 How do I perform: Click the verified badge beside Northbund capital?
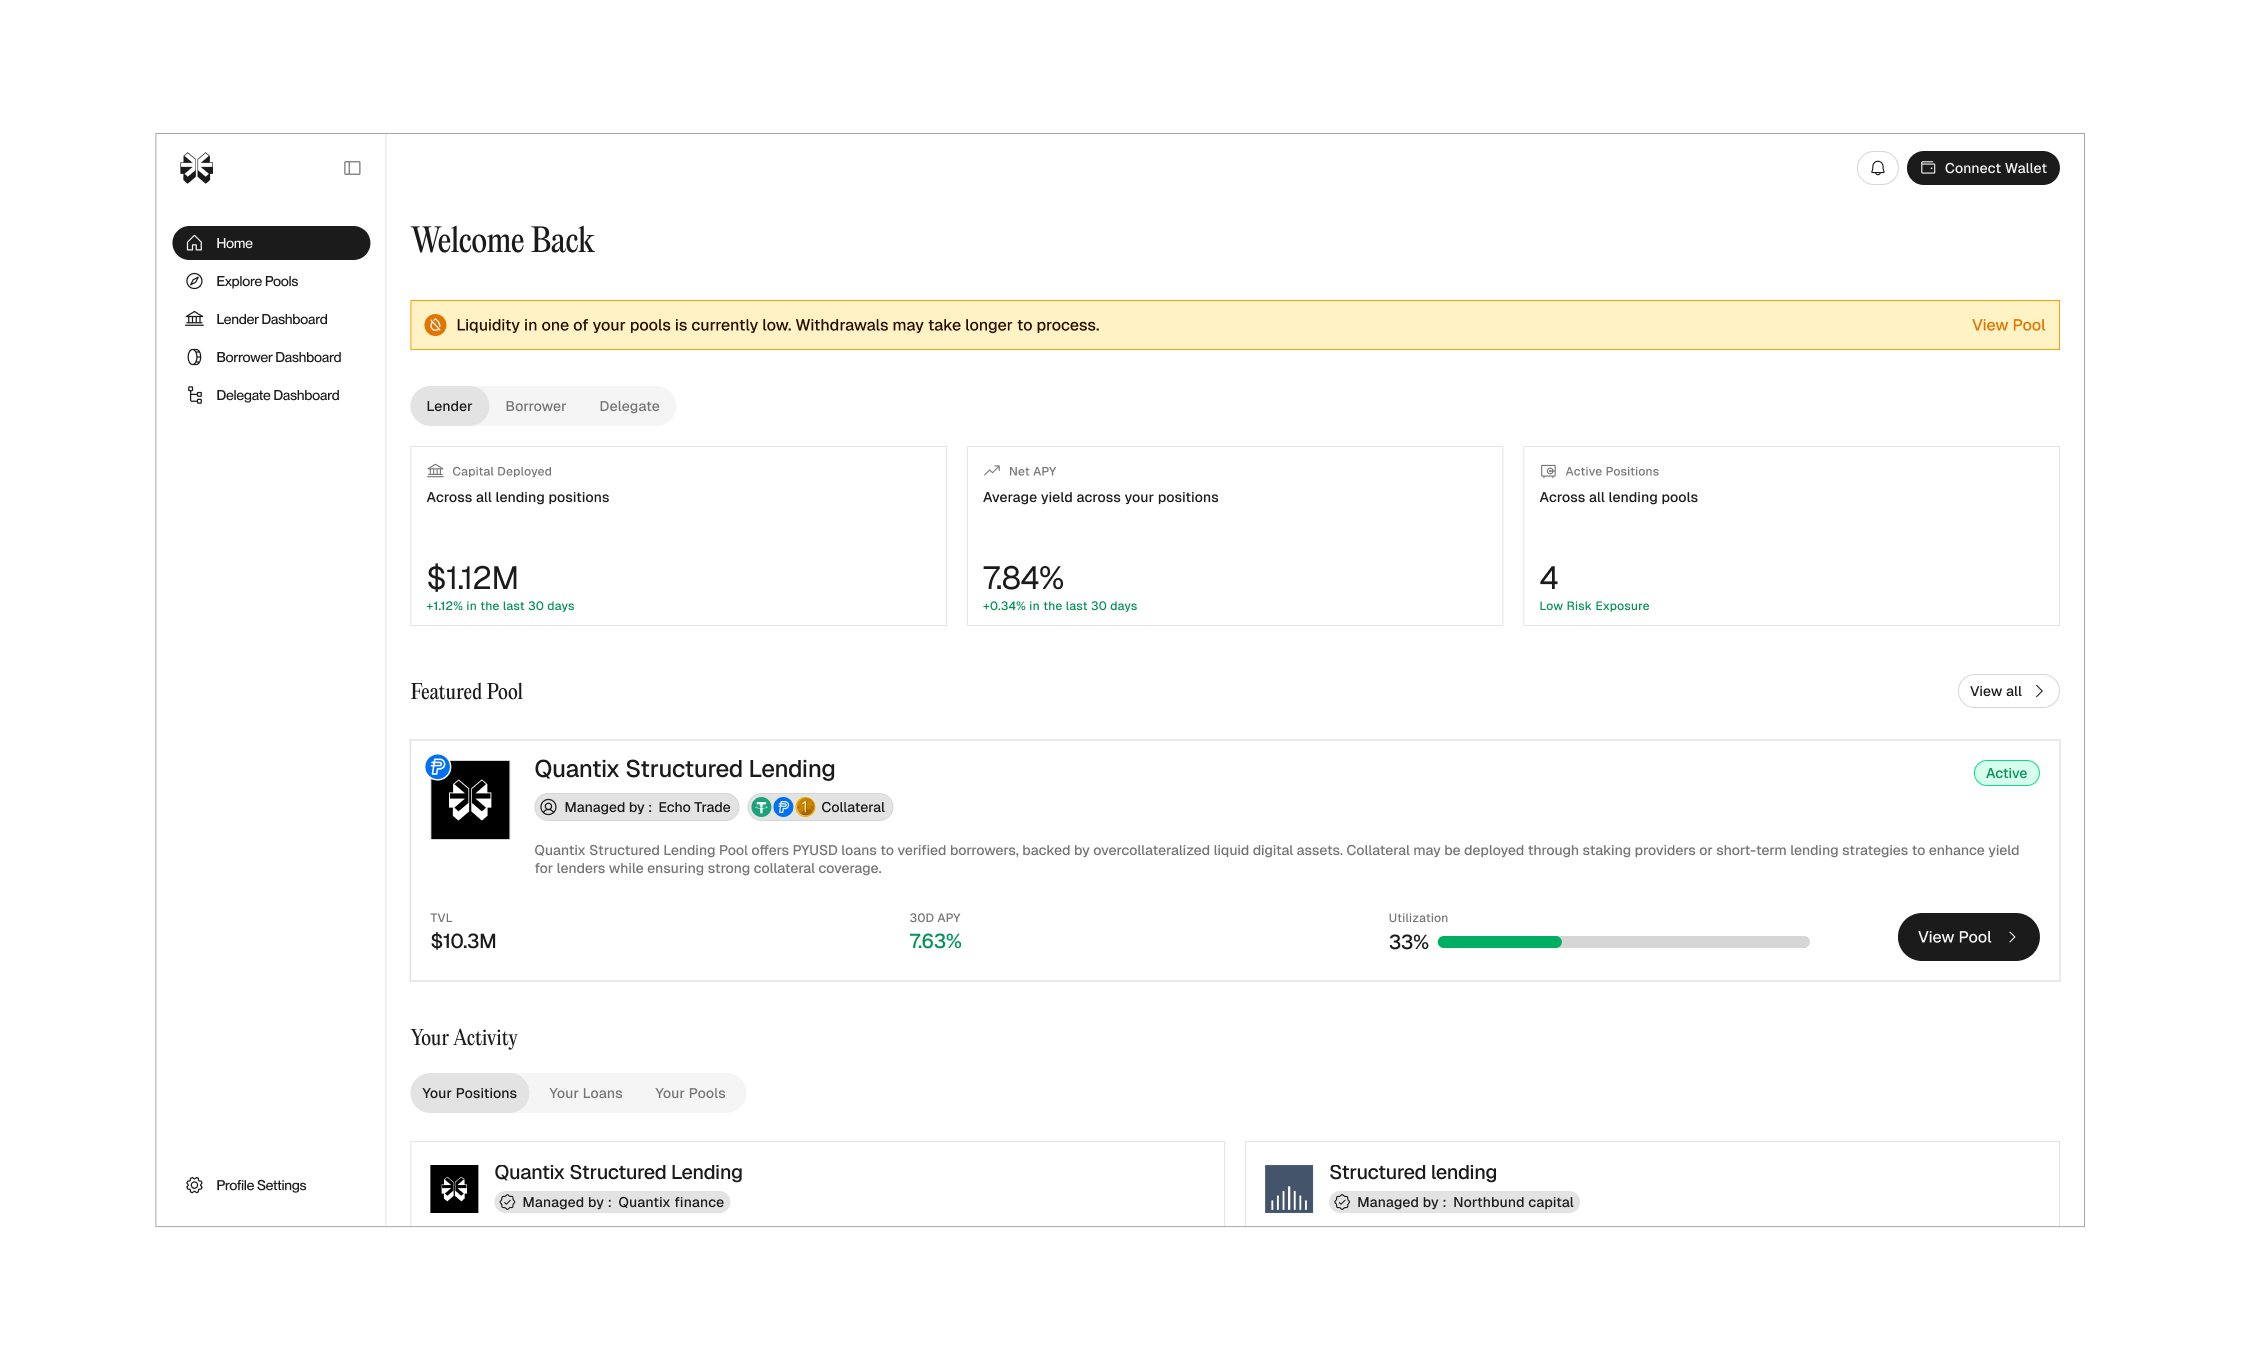click(x=1342, y=1202)
